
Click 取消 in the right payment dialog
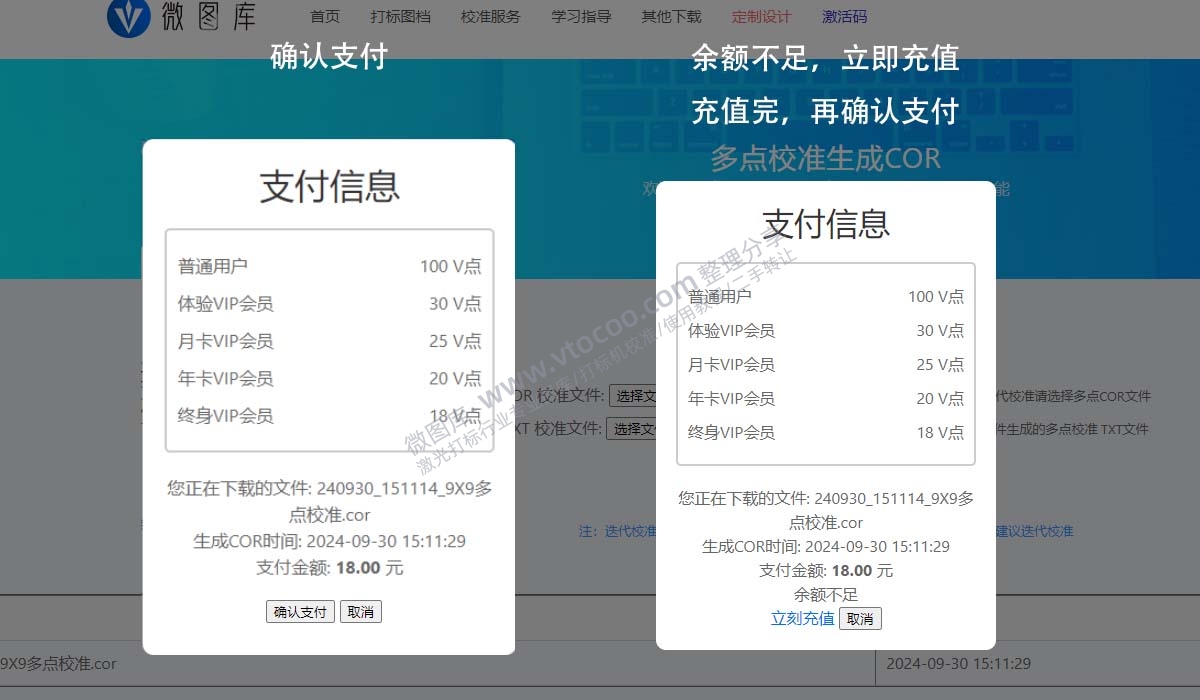point(861,619)
